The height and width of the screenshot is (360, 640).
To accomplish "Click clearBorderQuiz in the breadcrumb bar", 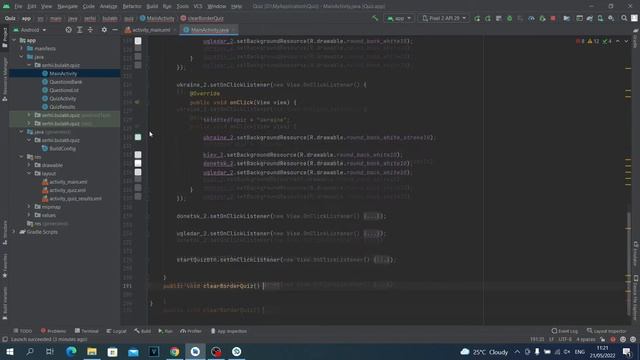I will point(202,18).
